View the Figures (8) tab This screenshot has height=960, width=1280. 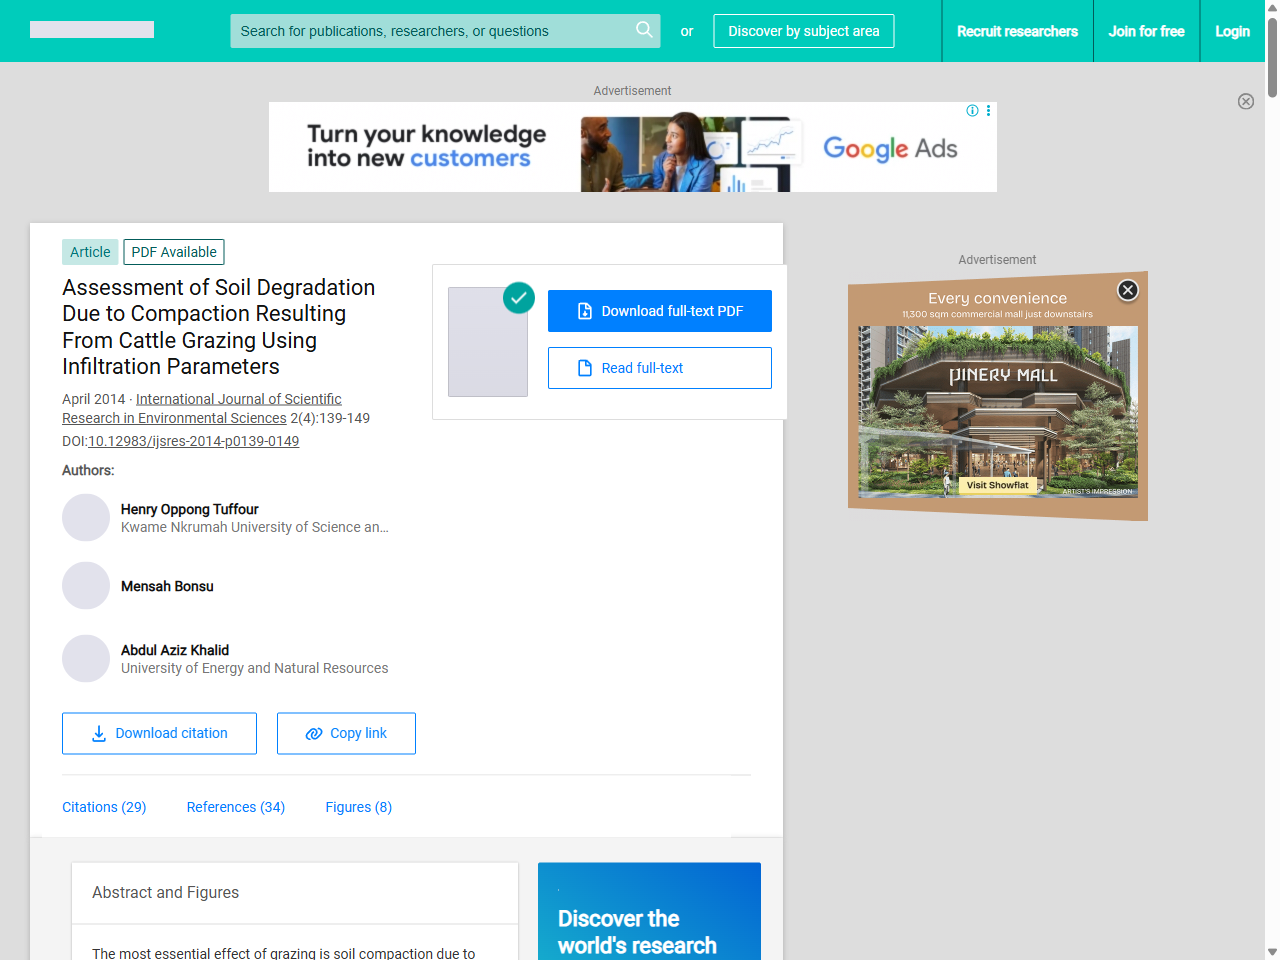pyautogui.click(x=358, y=807)
